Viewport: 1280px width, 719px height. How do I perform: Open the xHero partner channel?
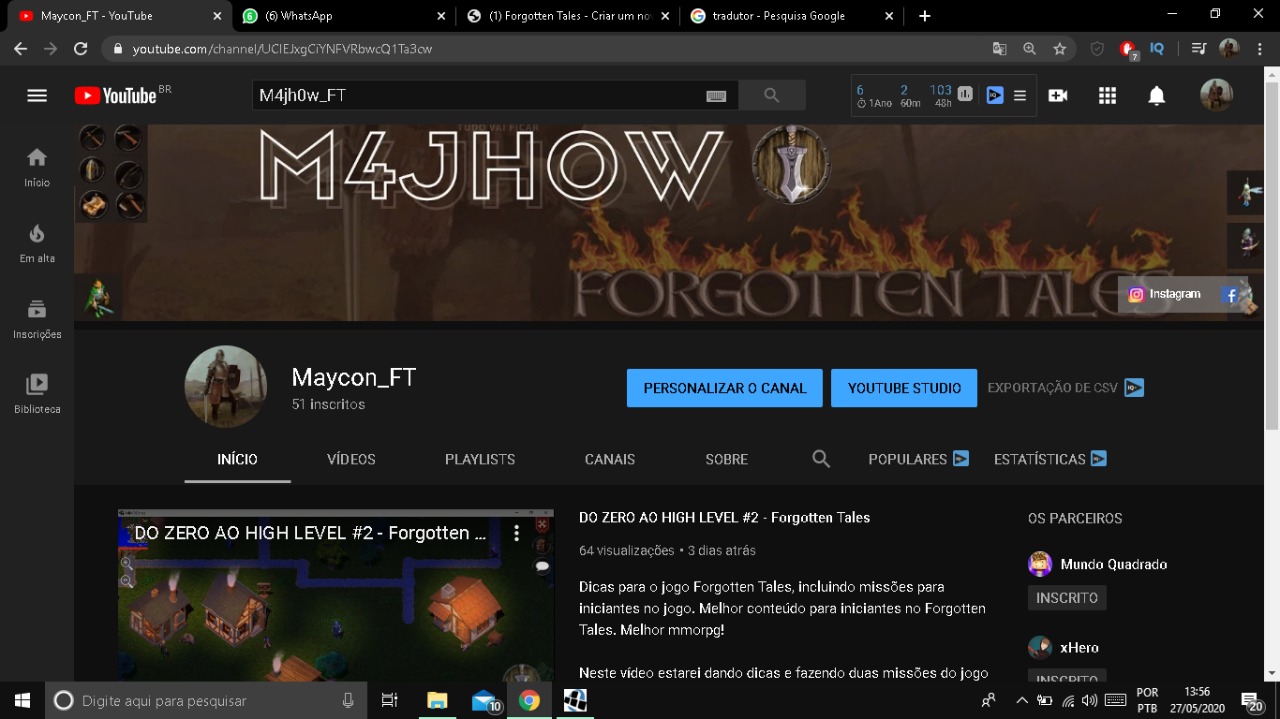click(1064, 647)
